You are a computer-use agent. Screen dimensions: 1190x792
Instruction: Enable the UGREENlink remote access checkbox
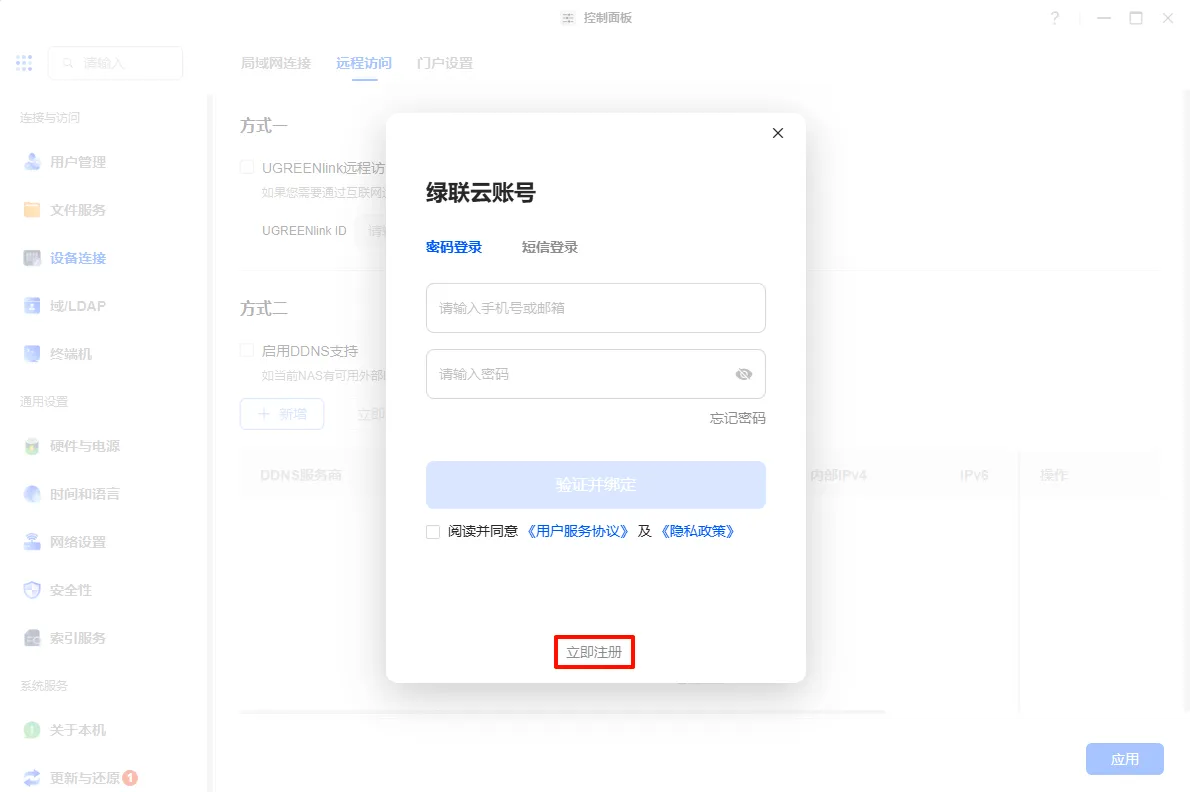(247, 168)
